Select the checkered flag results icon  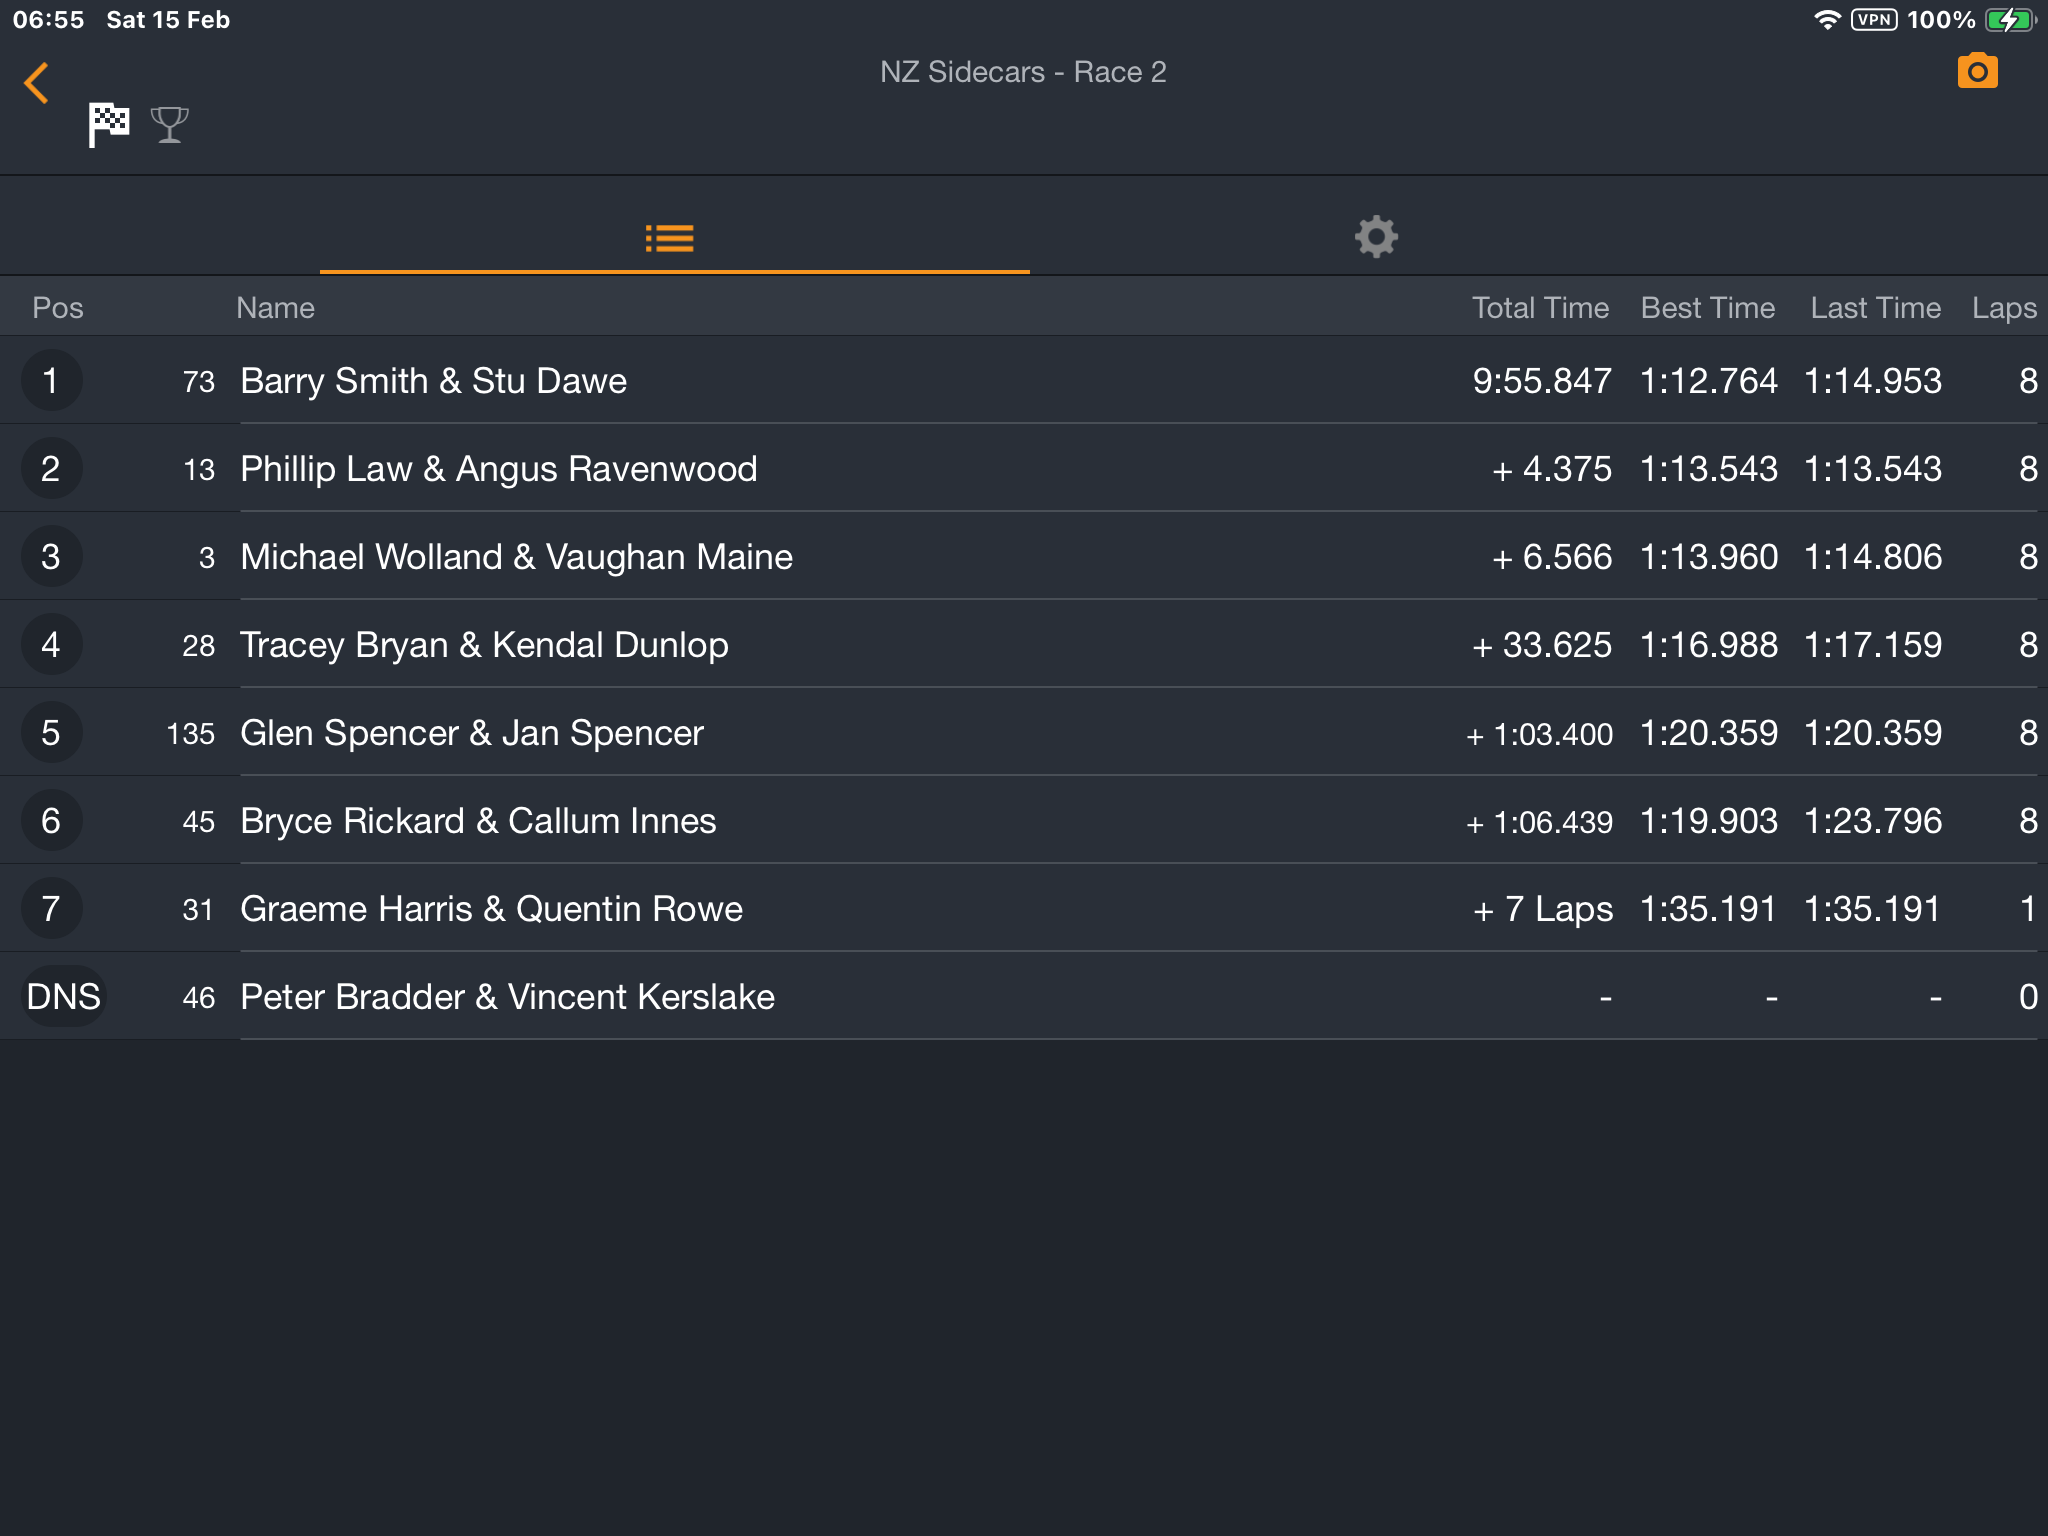tap(108, 125)
